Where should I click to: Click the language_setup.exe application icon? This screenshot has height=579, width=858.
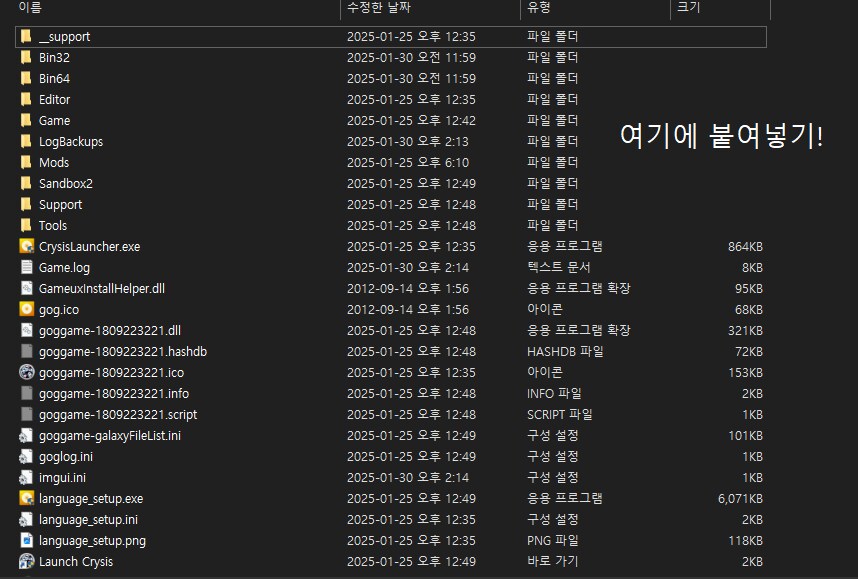click(x=26, y=498)
